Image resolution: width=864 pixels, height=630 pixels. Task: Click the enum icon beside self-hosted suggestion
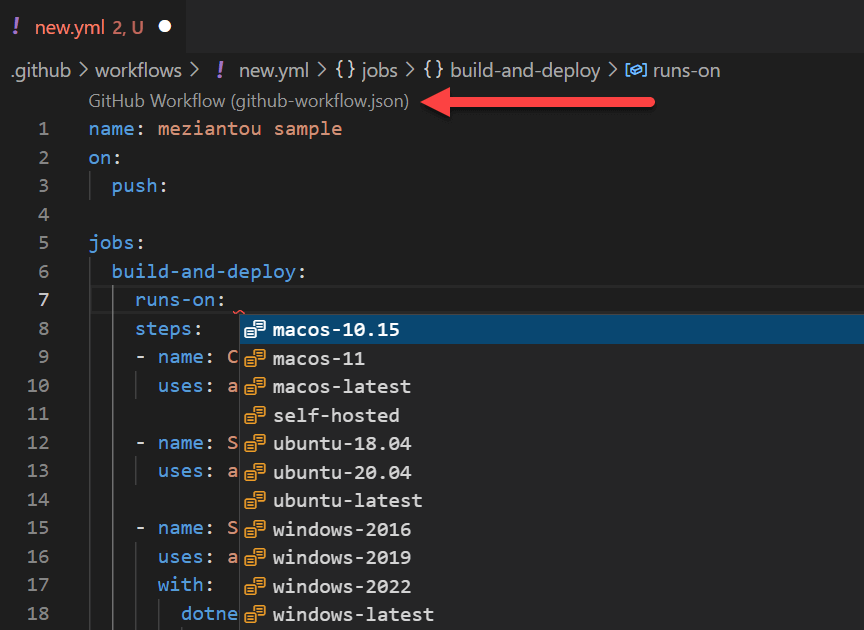[x=256, y=415]
